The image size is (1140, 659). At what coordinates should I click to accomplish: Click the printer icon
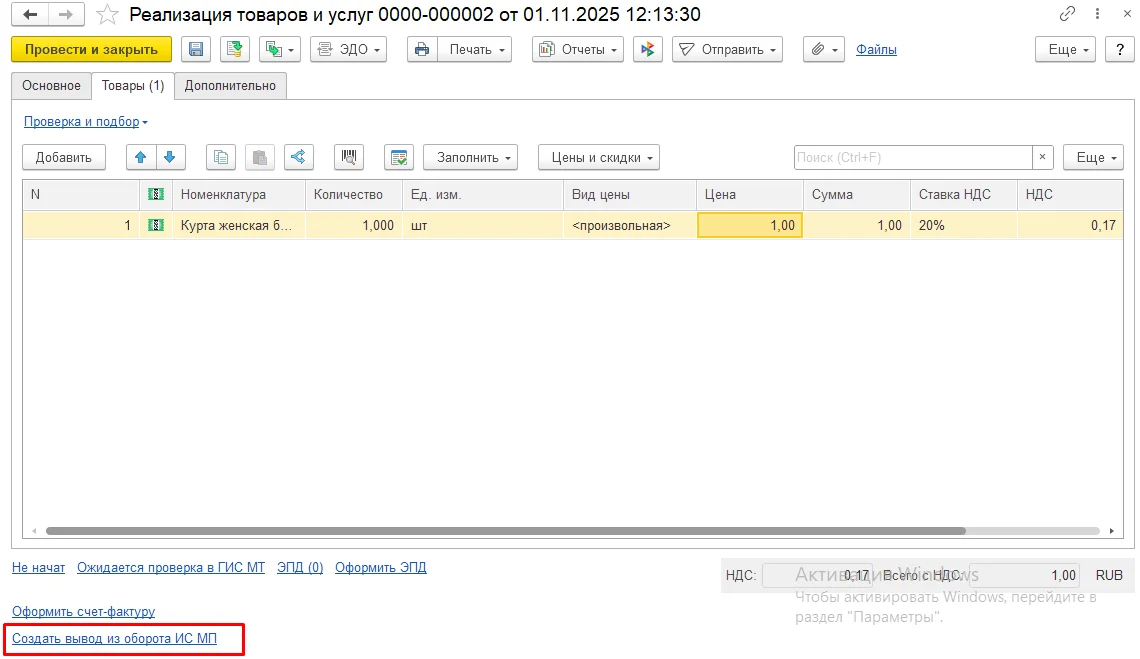(422, 49)
